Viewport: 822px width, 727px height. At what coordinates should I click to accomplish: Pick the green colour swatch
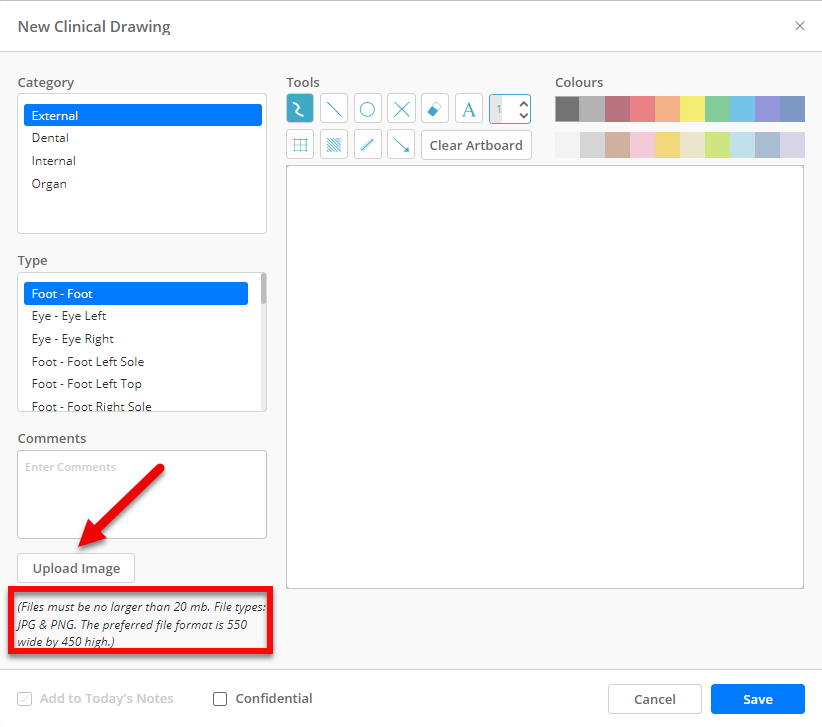coord(718,109)
